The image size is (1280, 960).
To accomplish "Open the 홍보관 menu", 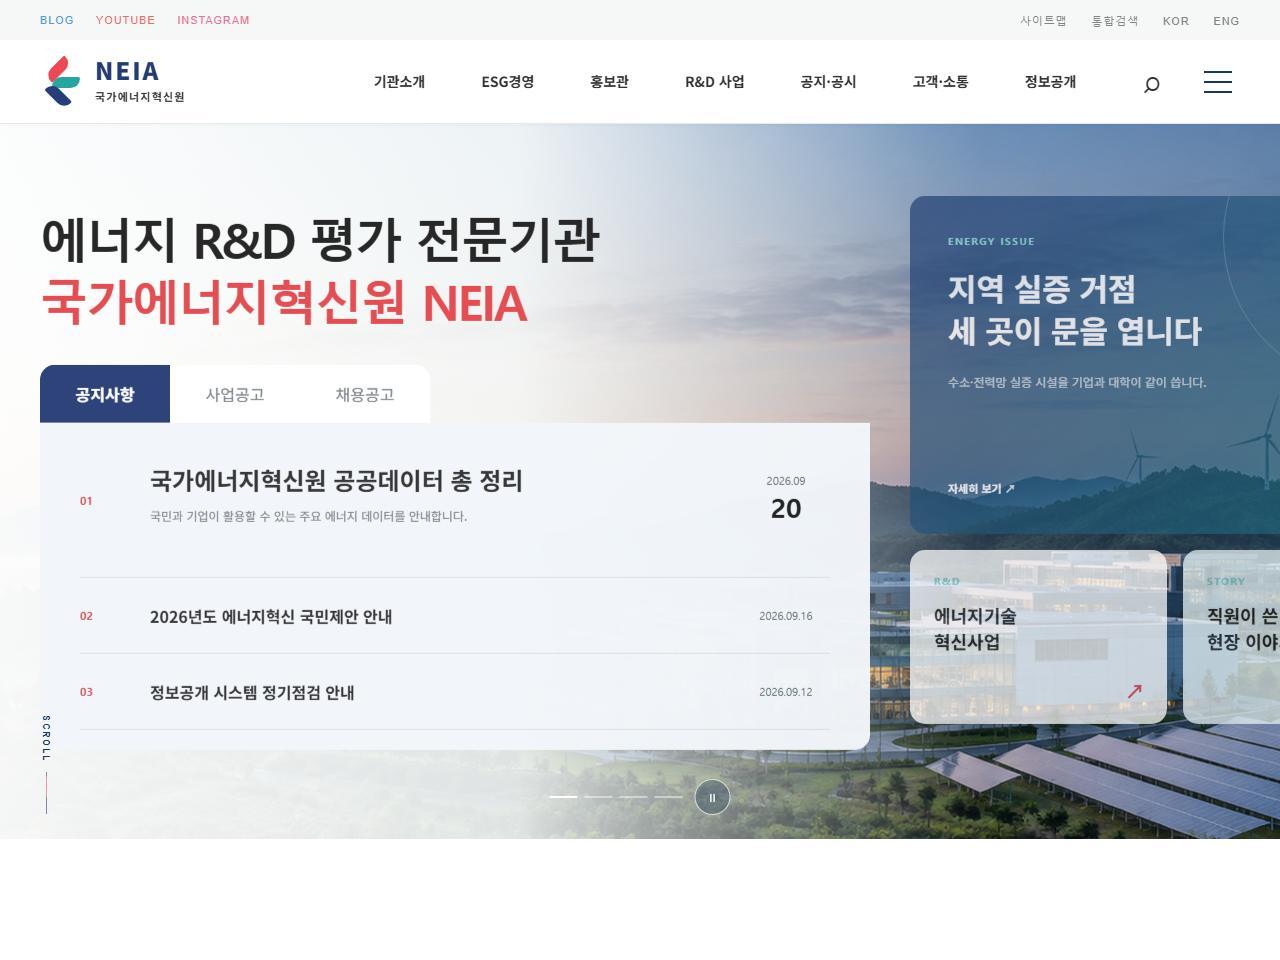I will tap(609, 82).
